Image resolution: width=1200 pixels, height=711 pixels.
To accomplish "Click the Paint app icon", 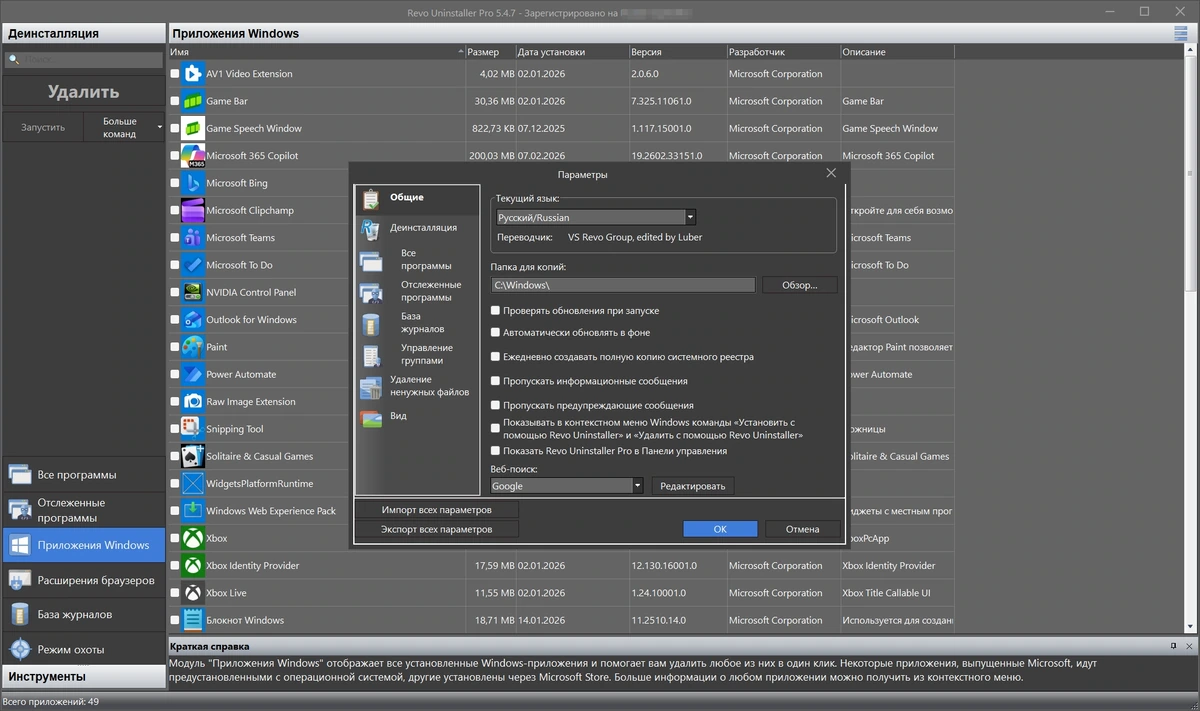I will pos(192,347).
